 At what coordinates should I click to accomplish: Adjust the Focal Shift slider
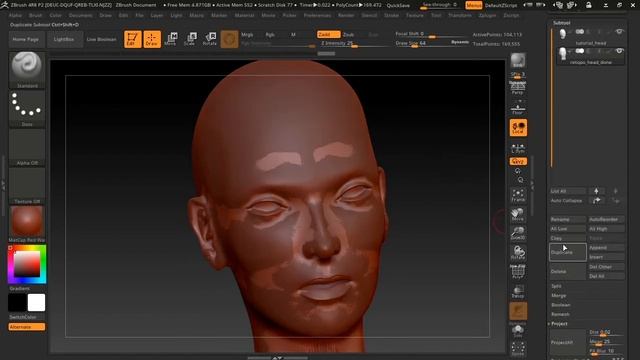tap(432, 34)
